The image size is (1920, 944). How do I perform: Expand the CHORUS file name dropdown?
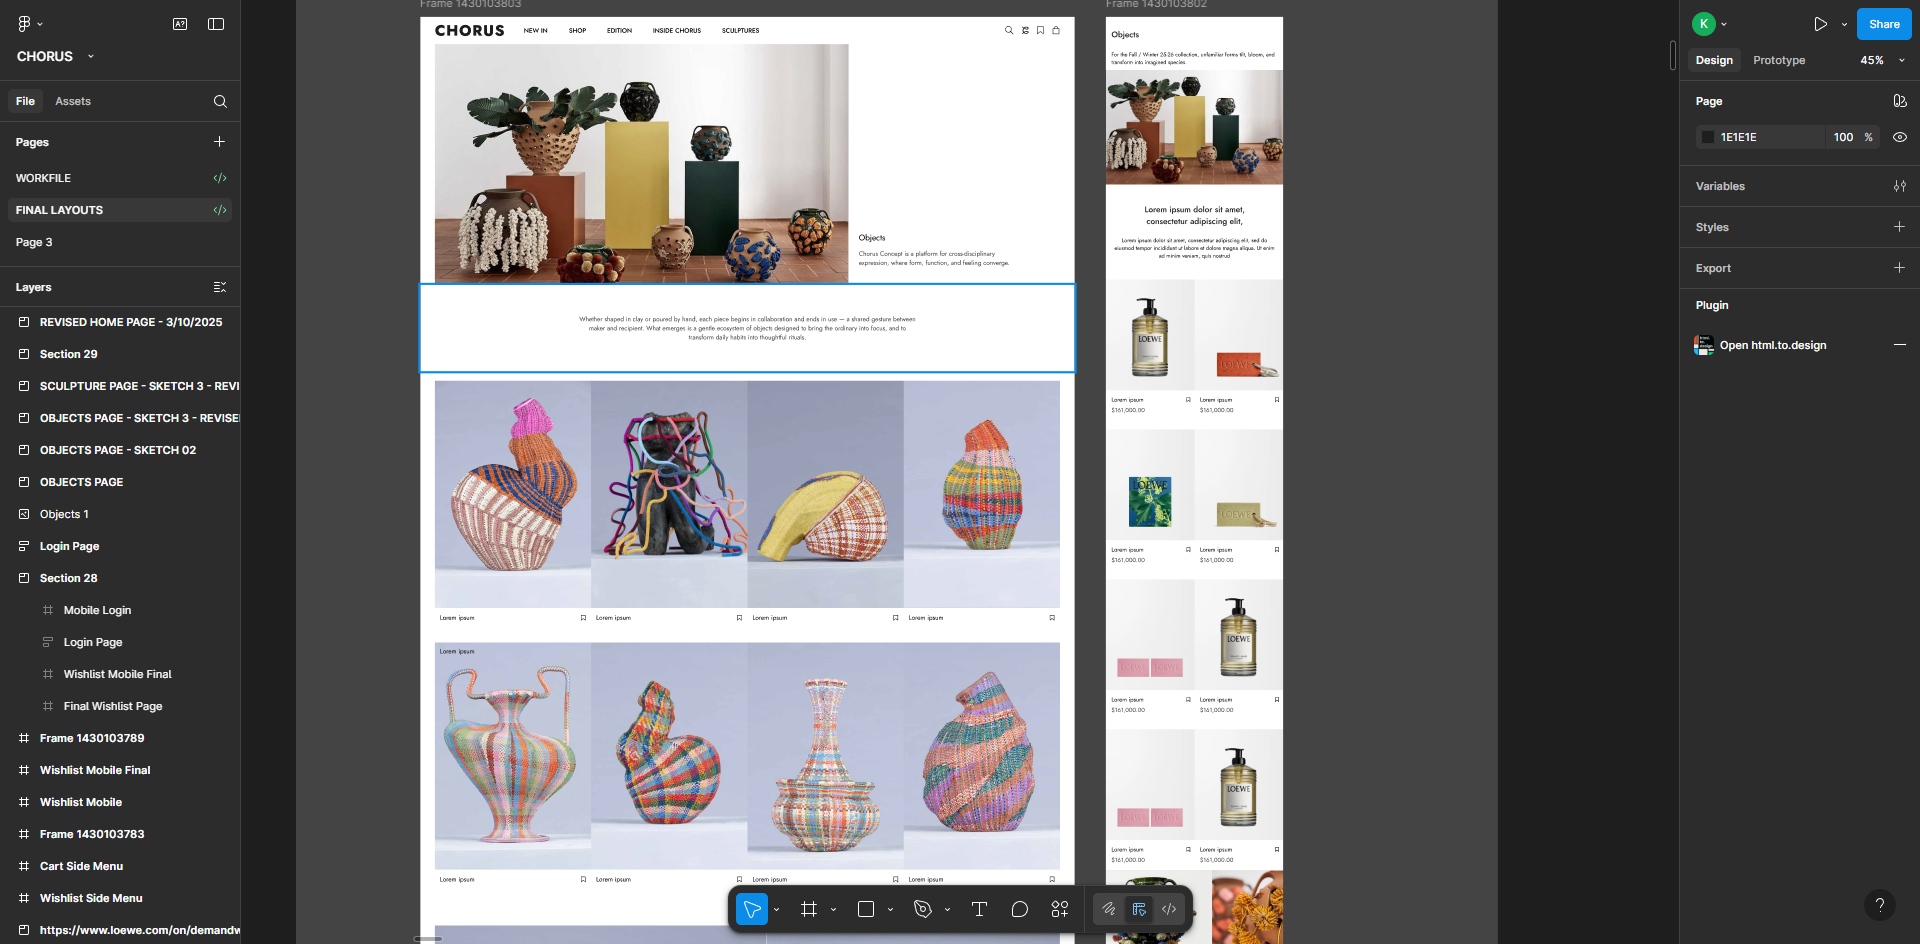(x=91, y=57)
